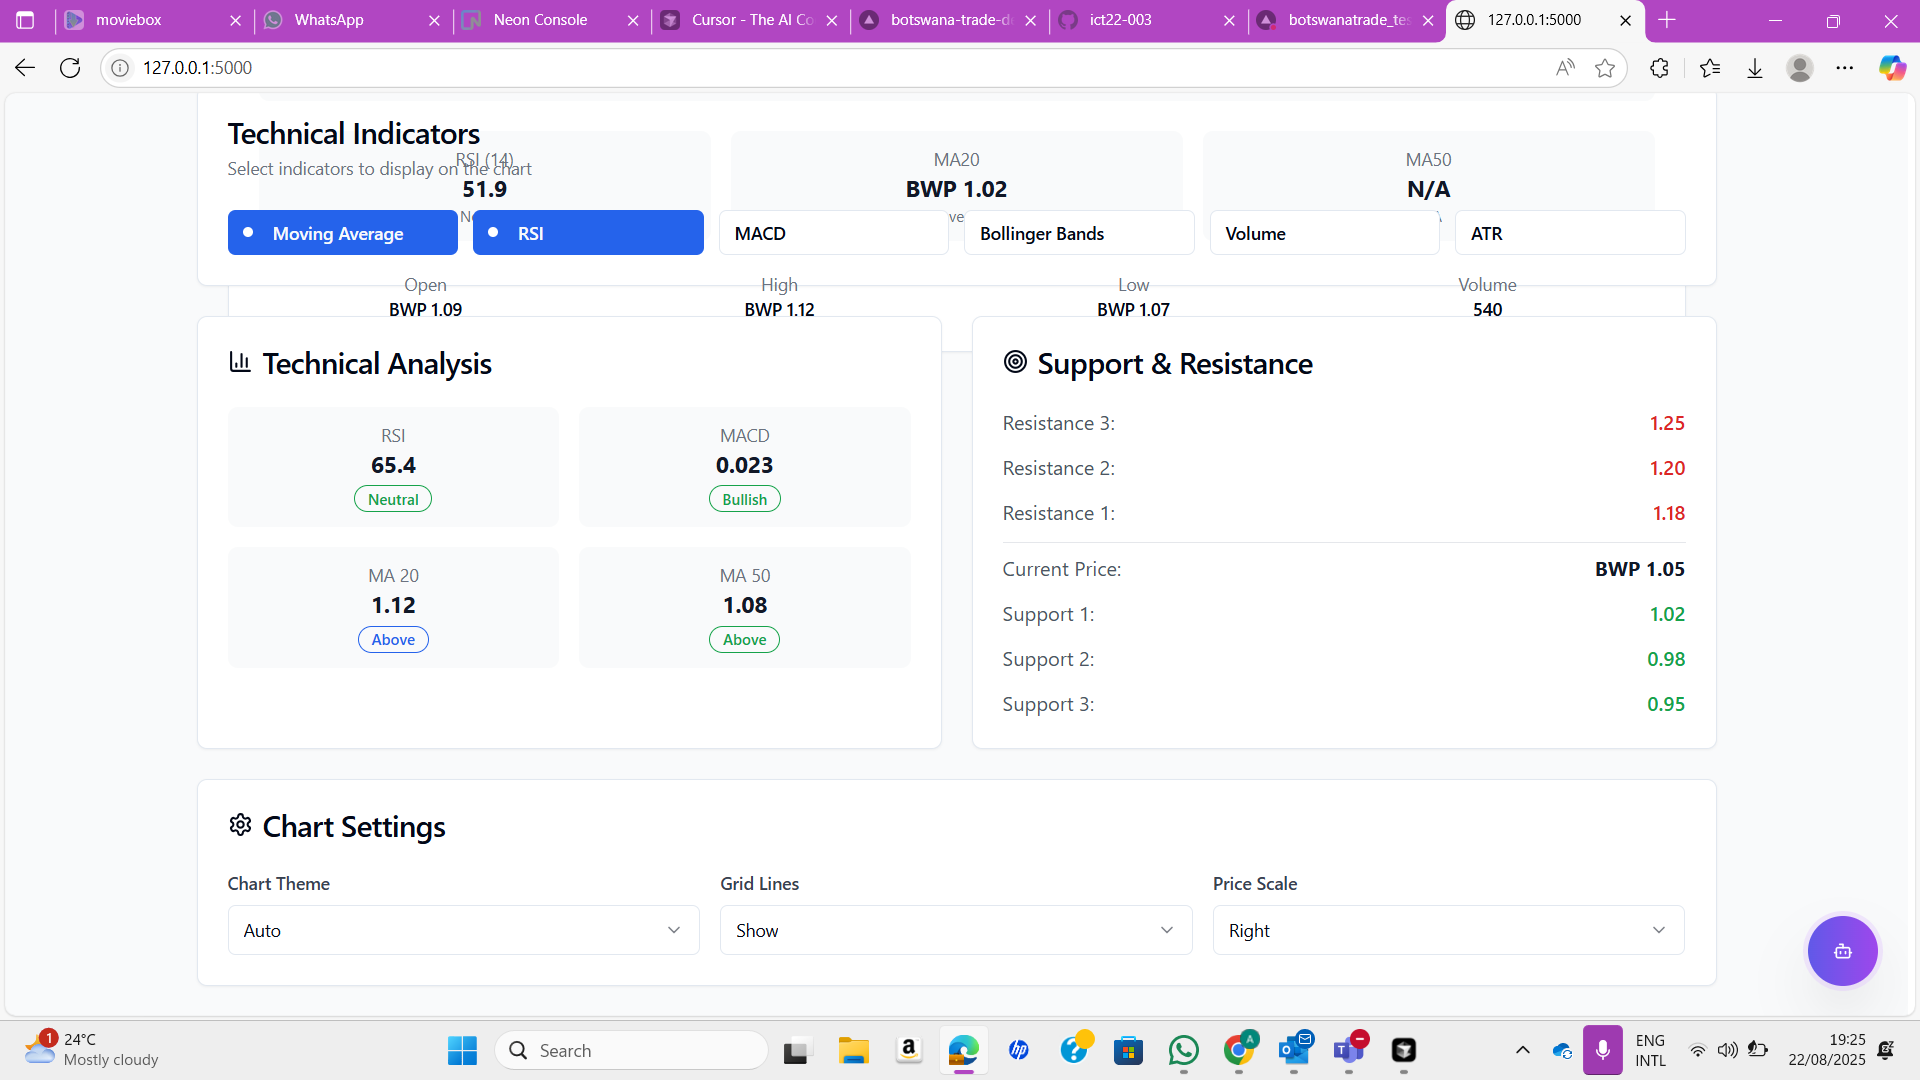Image resolution: width=1920 pixels, height=1080 pixels.
Task: Add page to favorites star icon
Action: (x=1605, y=68)
